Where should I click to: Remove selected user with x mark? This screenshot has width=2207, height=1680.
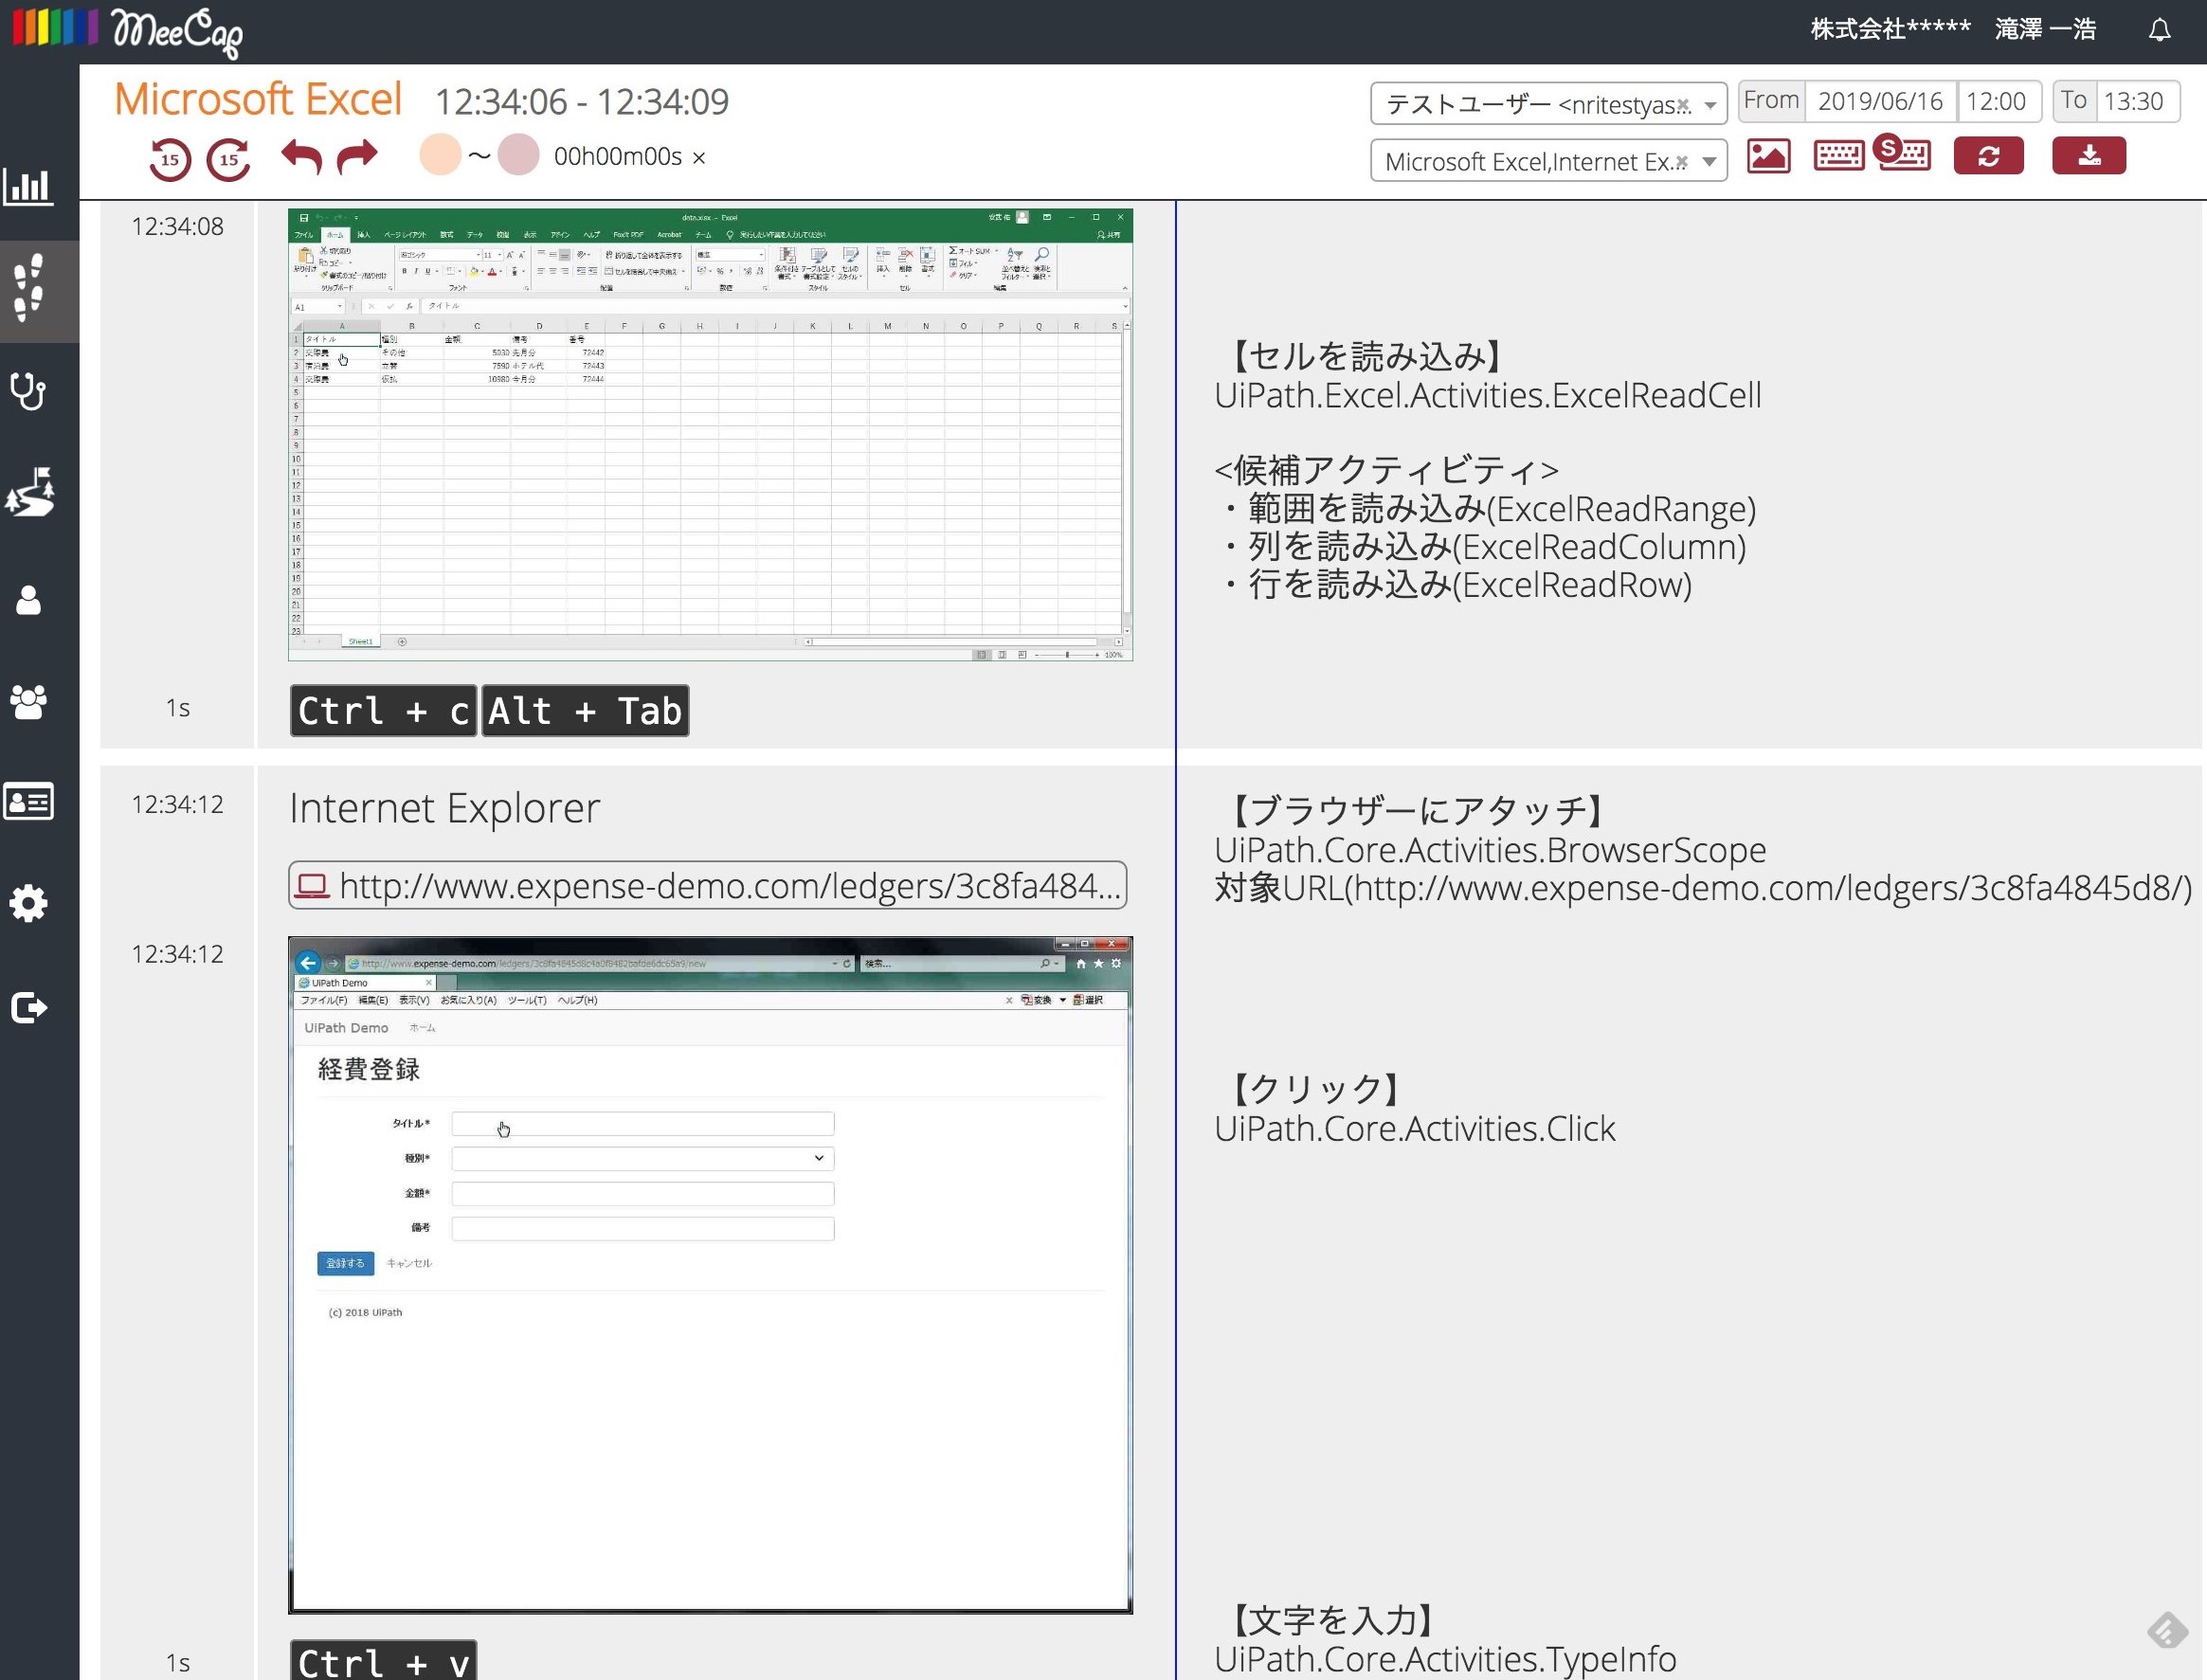click(1683, 105)
